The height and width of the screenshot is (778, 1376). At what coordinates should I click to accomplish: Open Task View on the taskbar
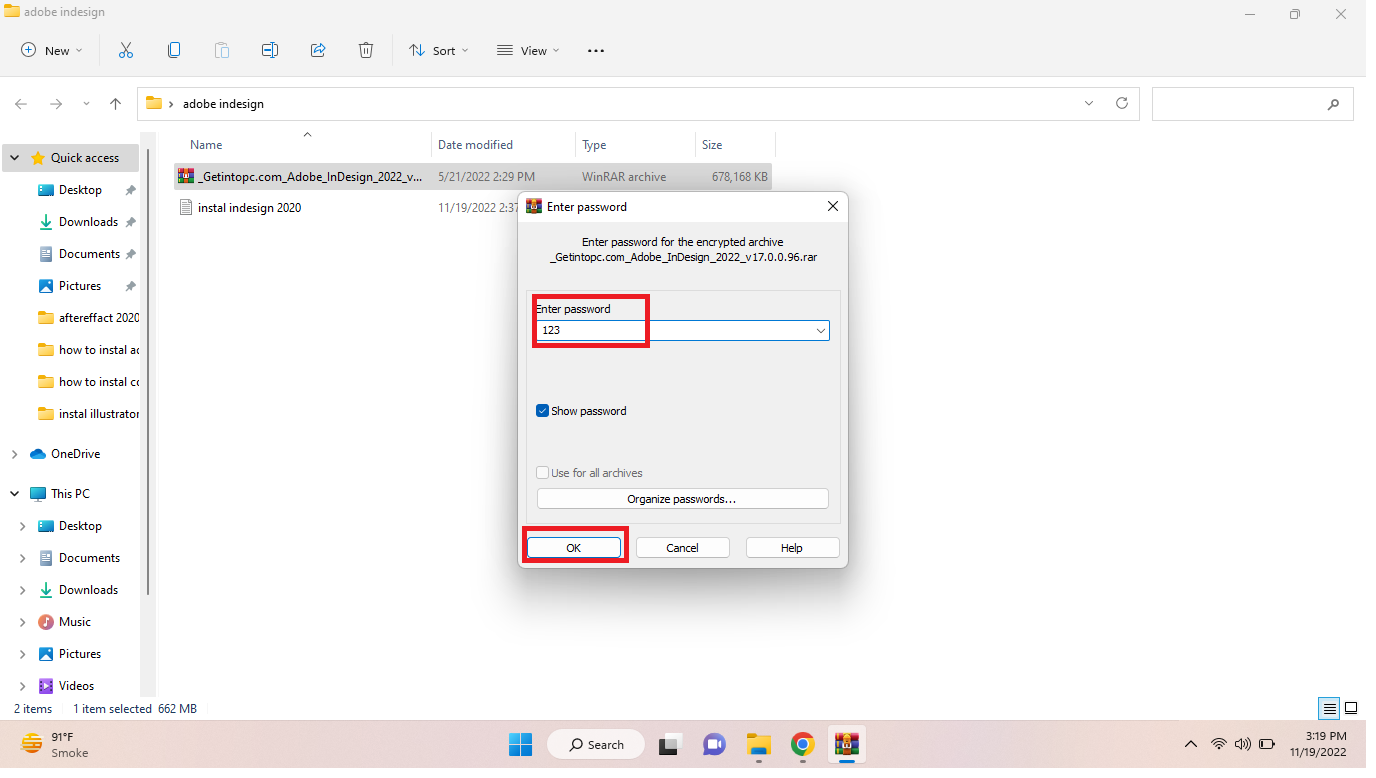(669, 744)
